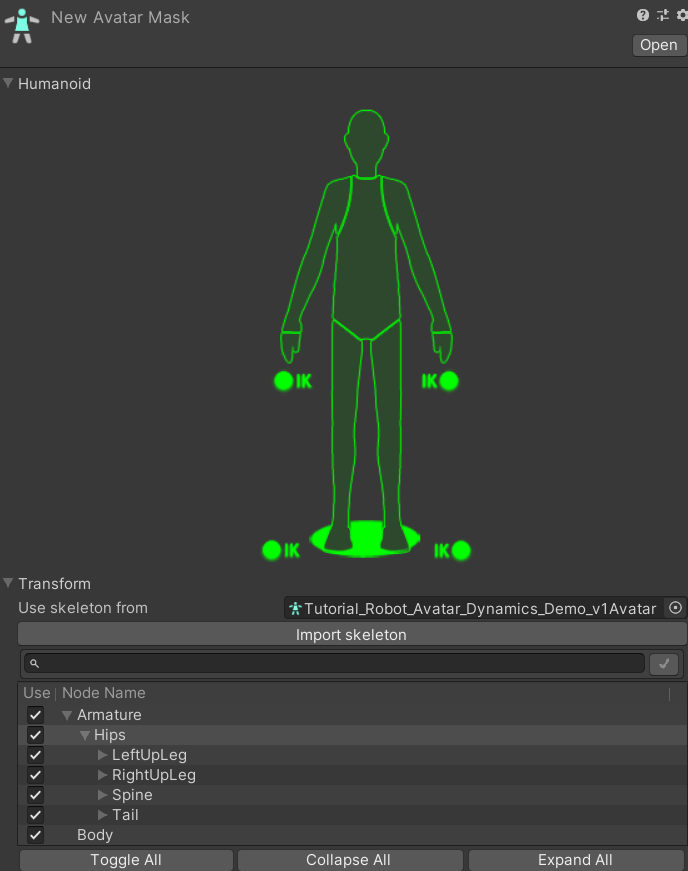
Task: Click the Tutorial_Robot avatar object field
Action: pyautogui.click(x=473, y=608)
